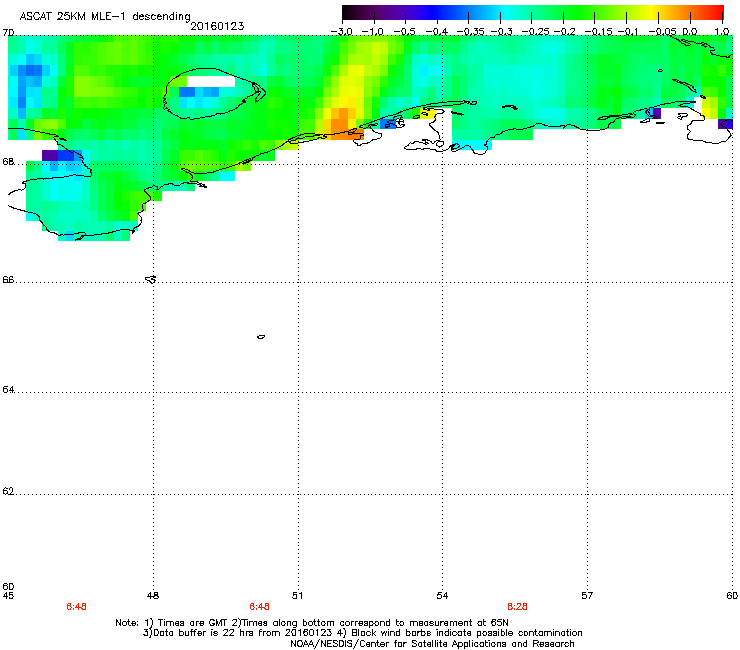The width and height of the screenshot is (740, 650).
Task: Click the note line starting 'Note: 1) Times are GMT'
Action: (312, 623)
